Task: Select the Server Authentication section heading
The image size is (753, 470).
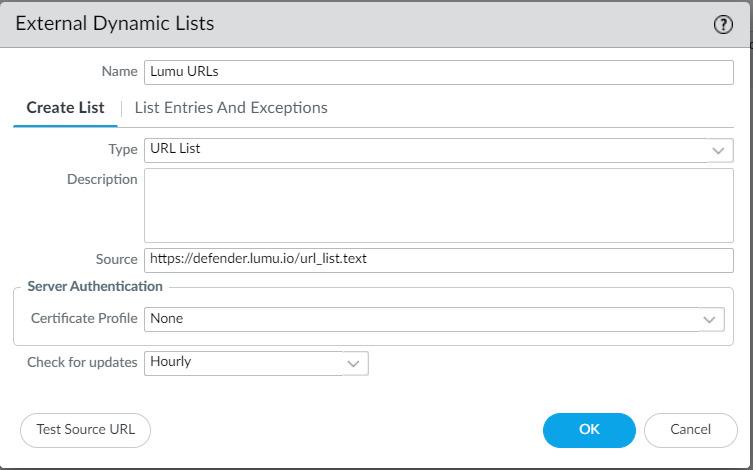Action: (95, 286)
